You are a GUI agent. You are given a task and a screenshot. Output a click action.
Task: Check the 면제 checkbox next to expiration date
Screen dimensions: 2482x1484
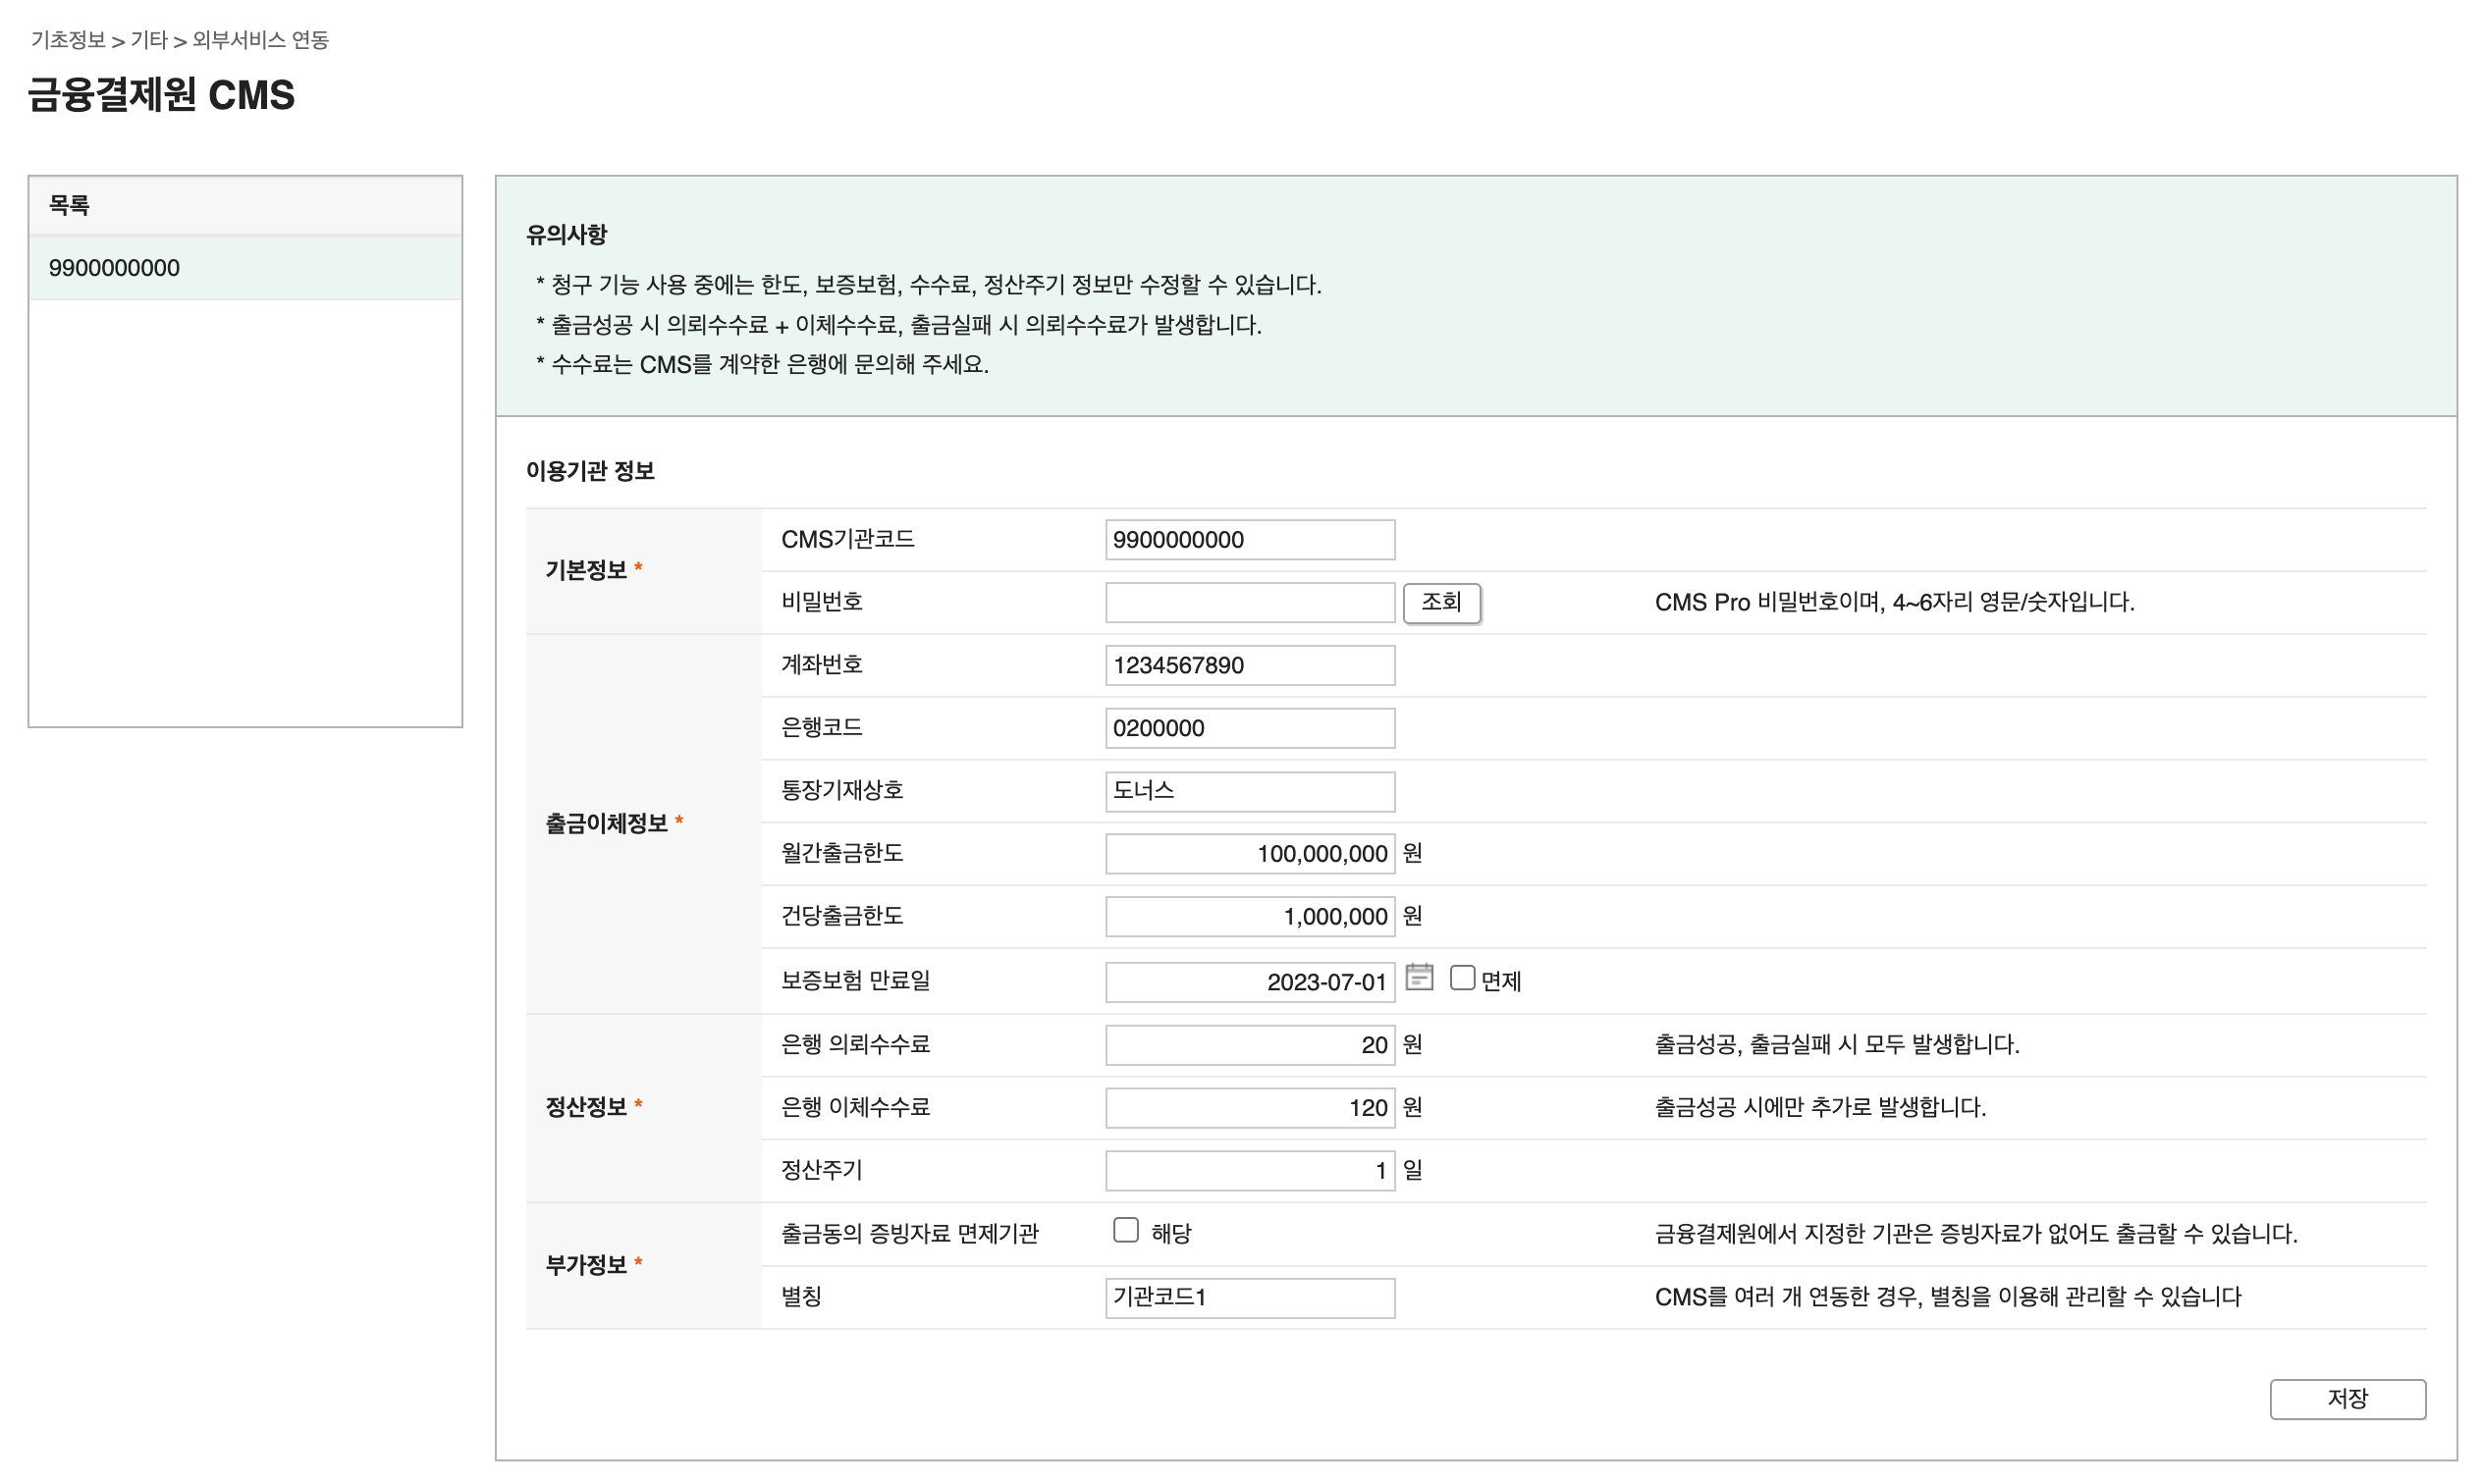(x=1463, y=977)
